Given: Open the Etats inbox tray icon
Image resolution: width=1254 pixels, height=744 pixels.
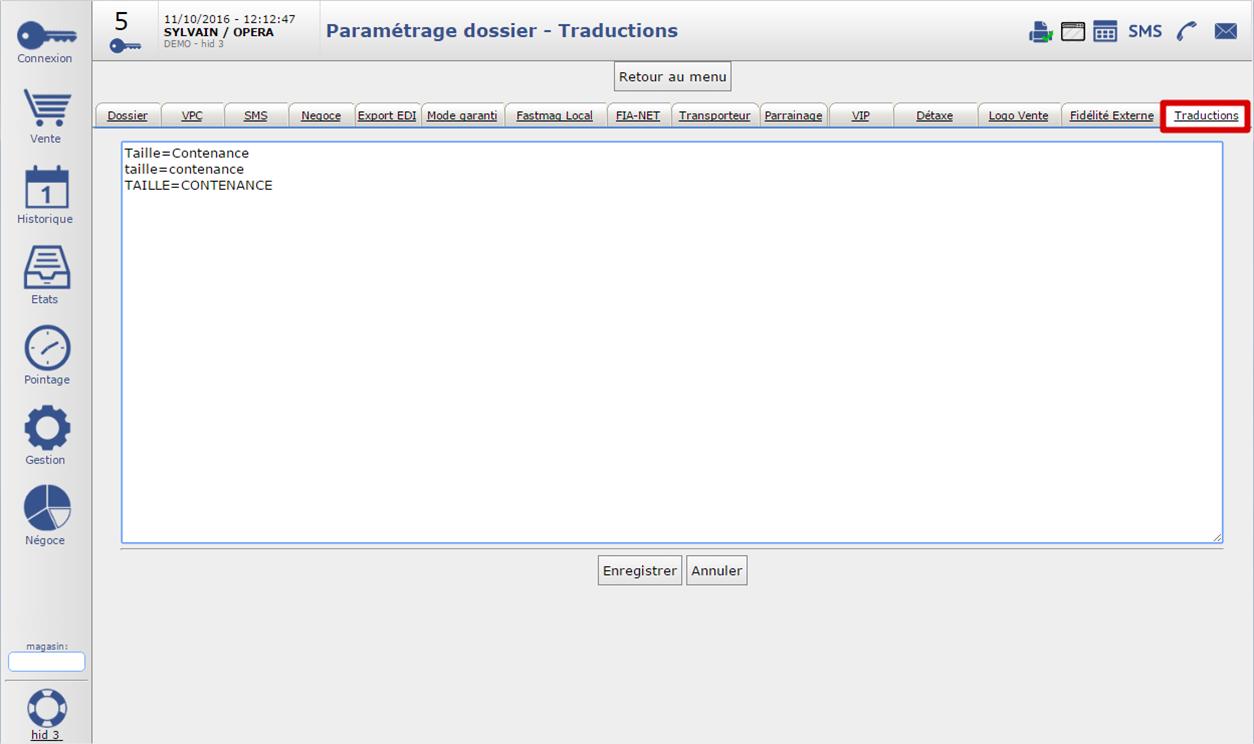Looking at the screenshot, I should [x=46, y=268].
